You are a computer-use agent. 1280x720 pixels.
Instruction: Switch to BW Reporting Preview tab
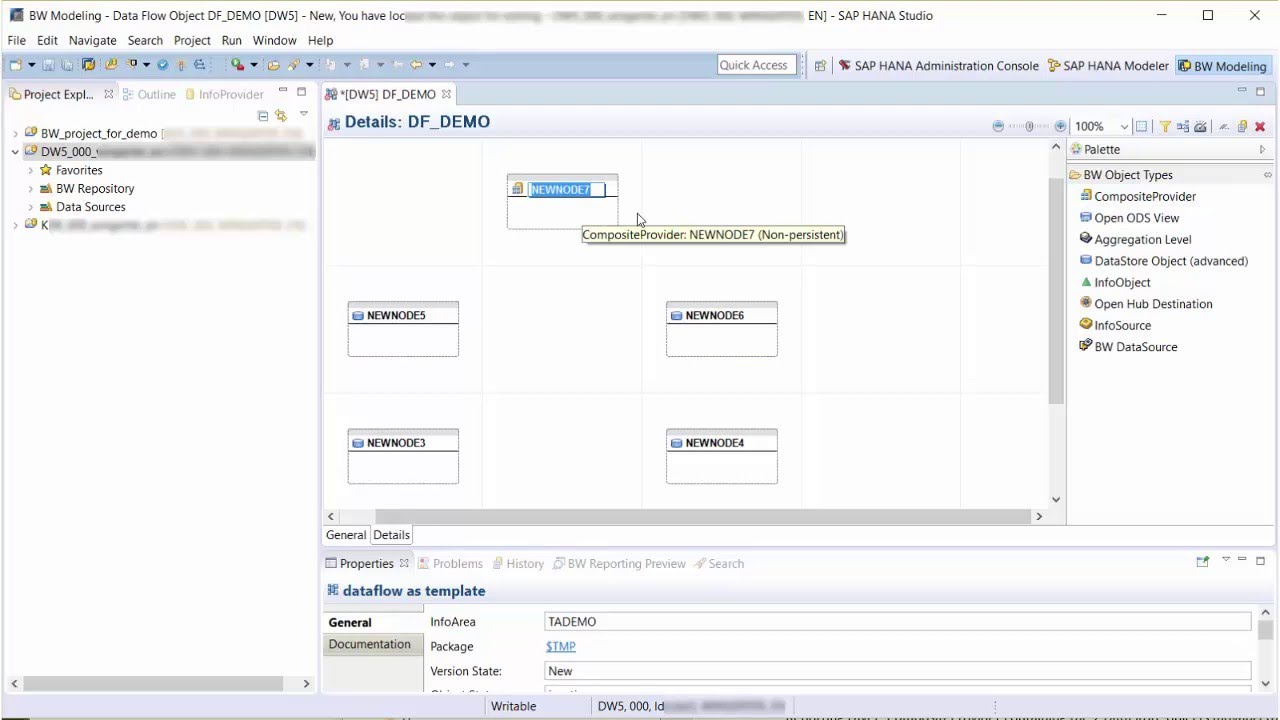(x=619, y=564)
